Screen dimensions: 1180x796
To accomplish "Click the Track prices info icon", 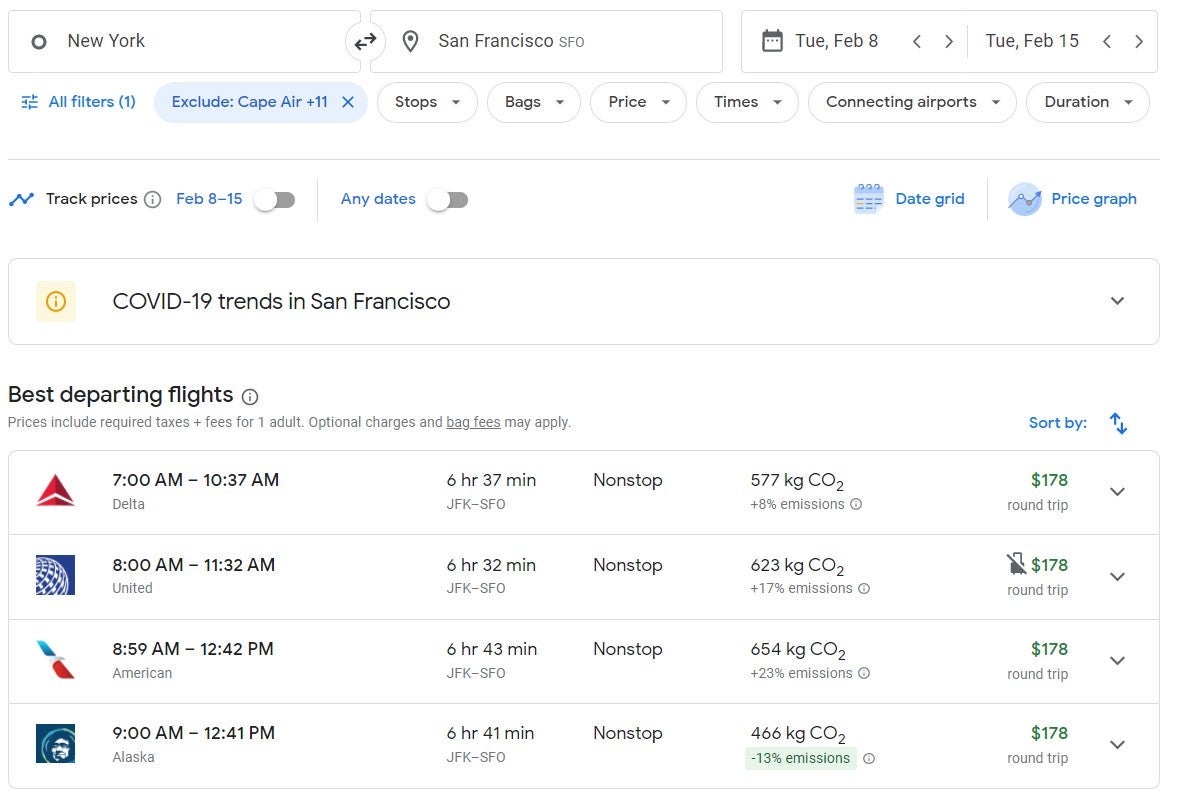I will pyautogui.click(x=153, y=199).
